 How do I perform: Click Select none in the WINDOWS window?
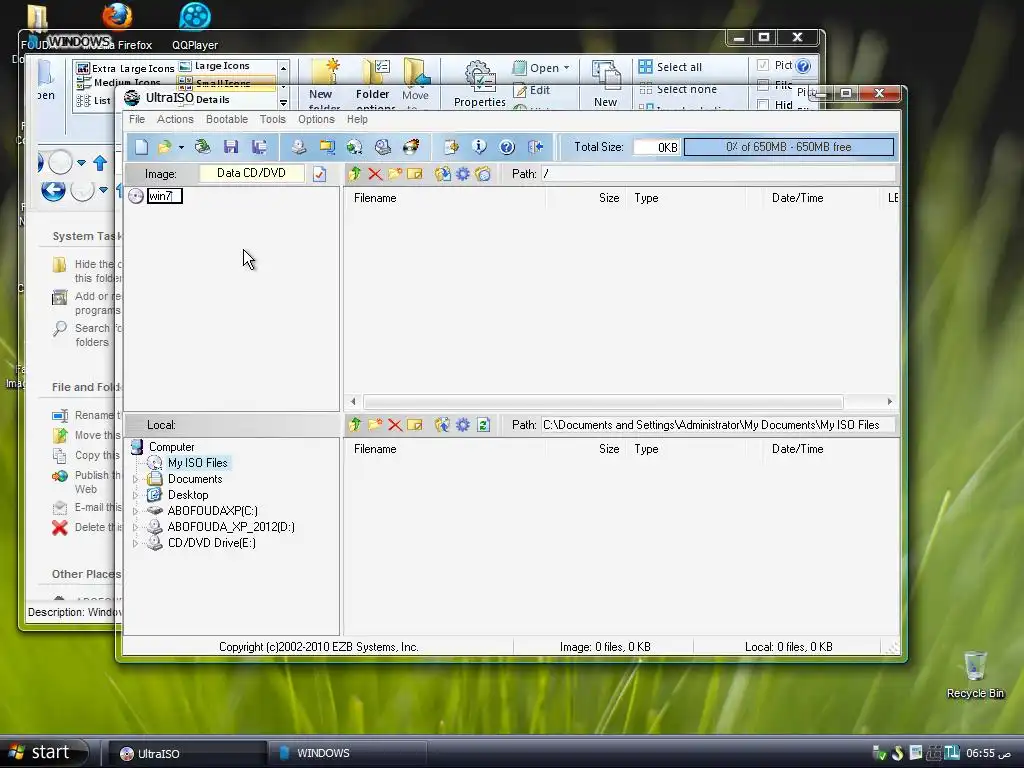[x=677, y=89]
